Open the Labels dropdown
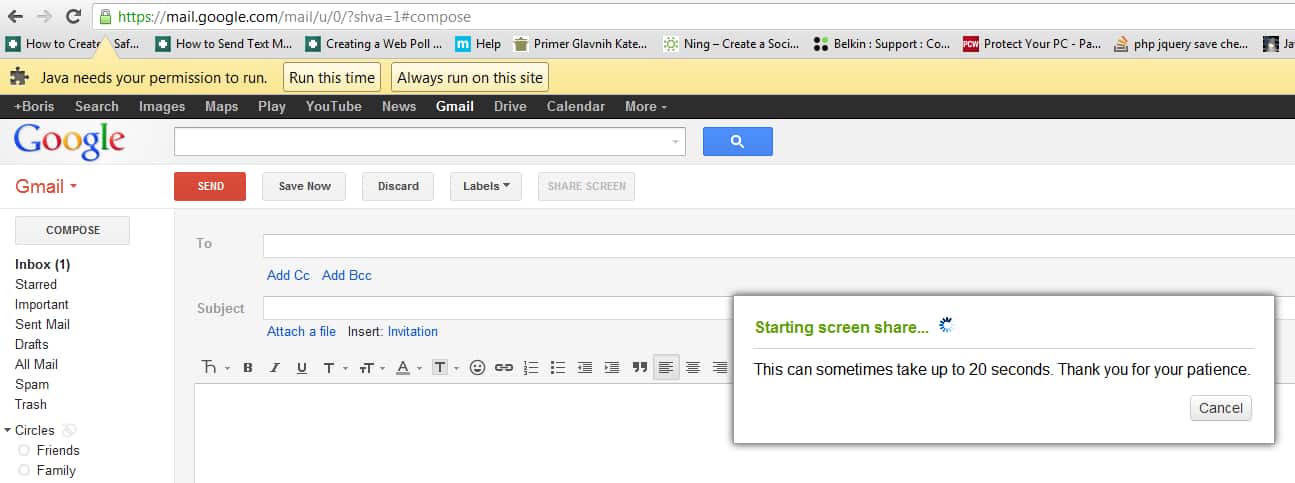This screenshot has height=483, width=1295. [485, 186]
